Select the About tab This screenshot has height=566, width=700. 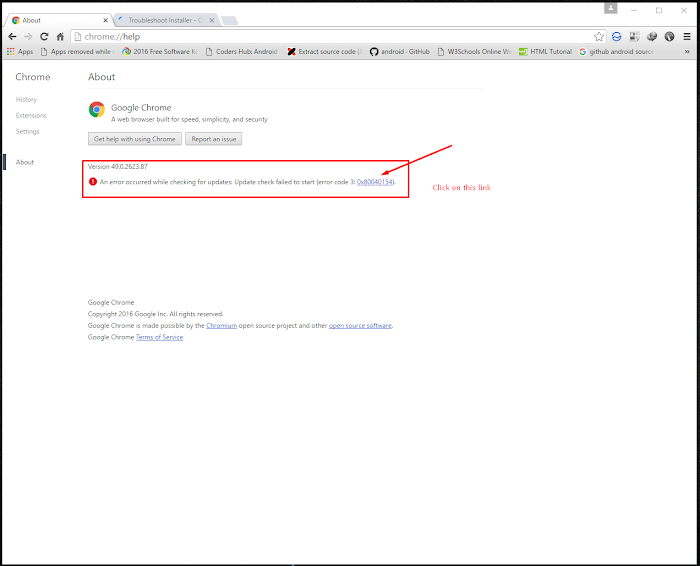(x=59, y=20)
